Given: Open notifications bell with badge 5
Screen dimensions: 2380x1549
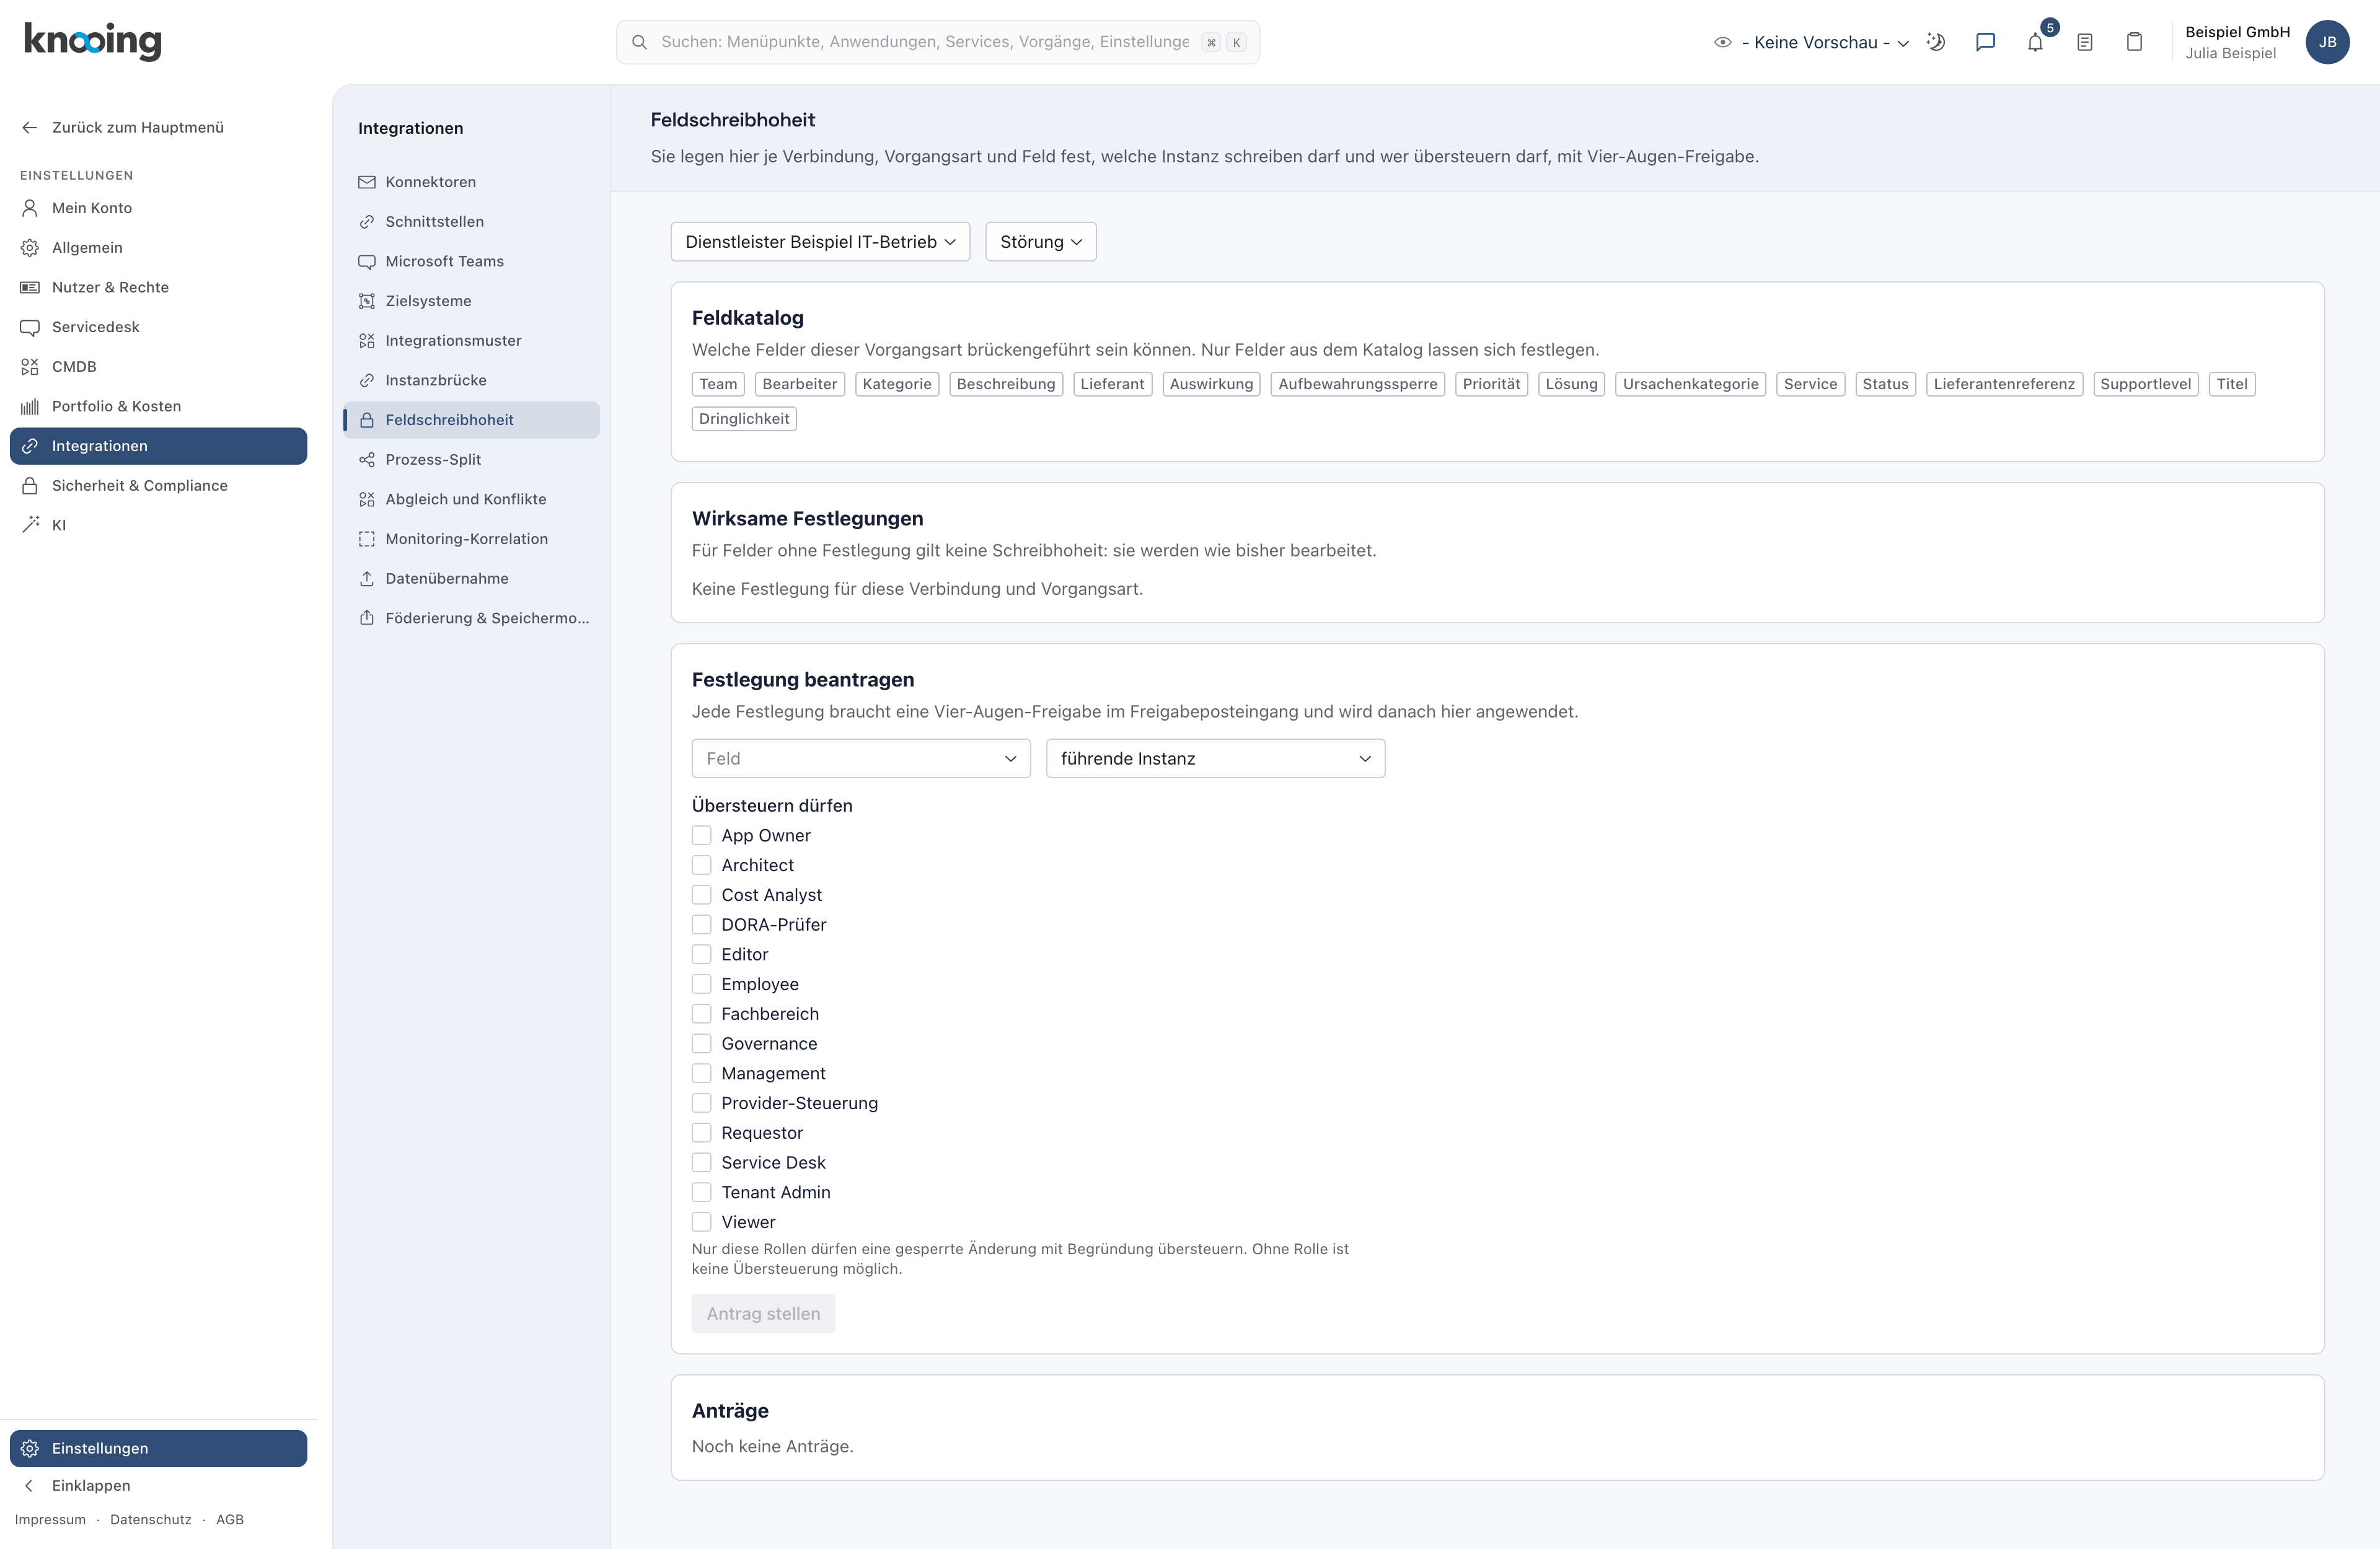Looking at the screenshot, I should click(x=2036, y=42).
